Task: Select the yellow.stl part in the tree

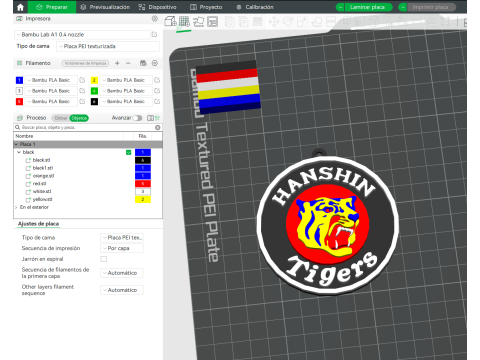Action: [x=43, y=199]
